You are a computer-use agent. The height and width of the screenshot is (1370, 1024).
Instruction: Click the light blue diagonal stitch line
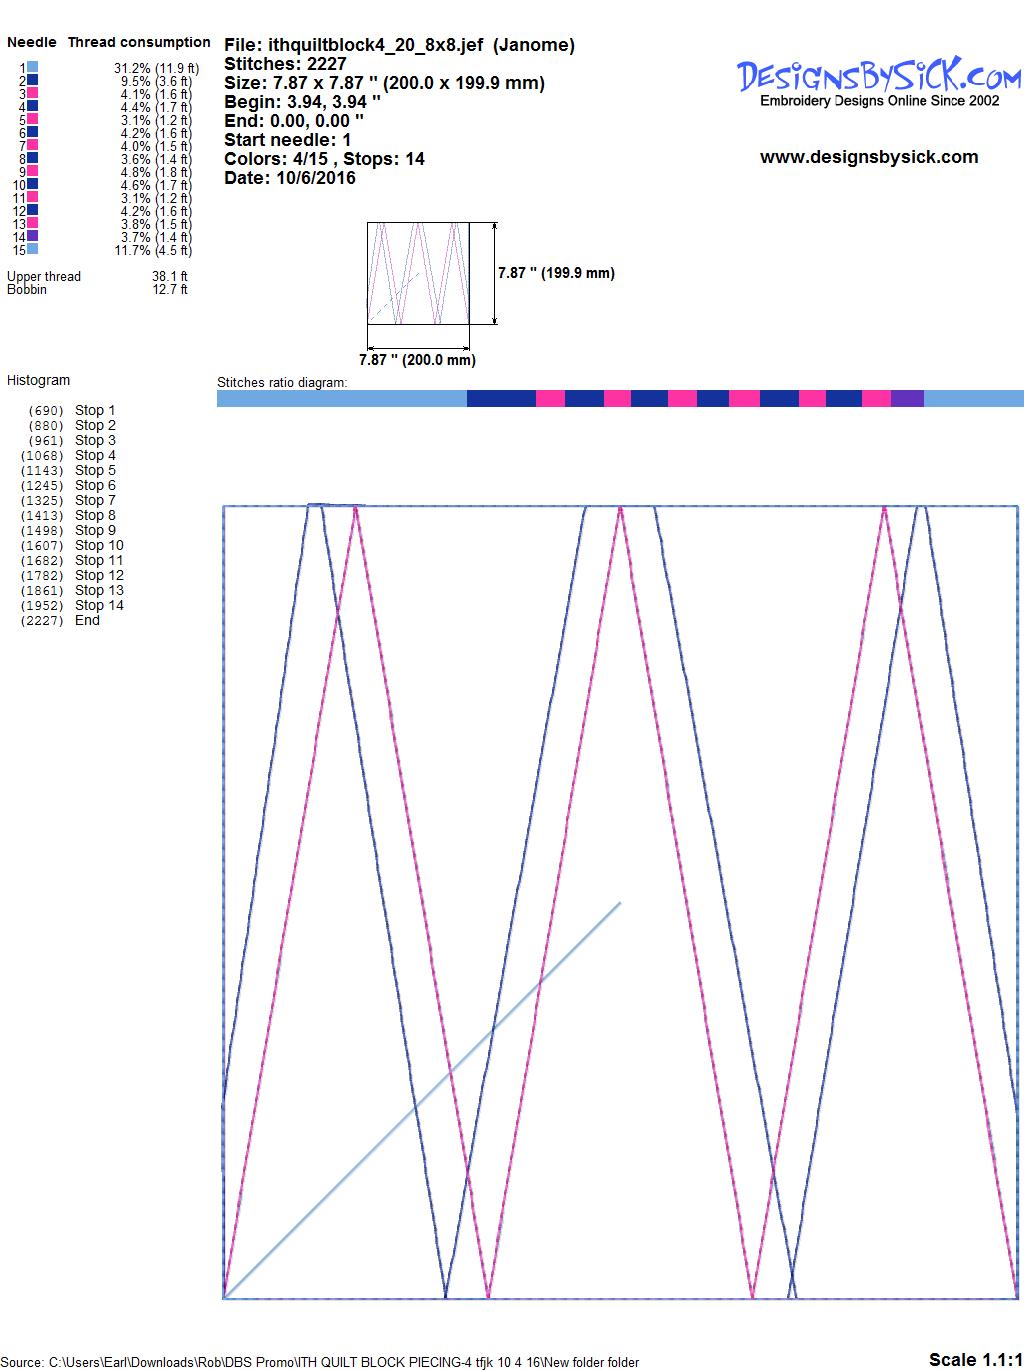(x=420, y=1102)
